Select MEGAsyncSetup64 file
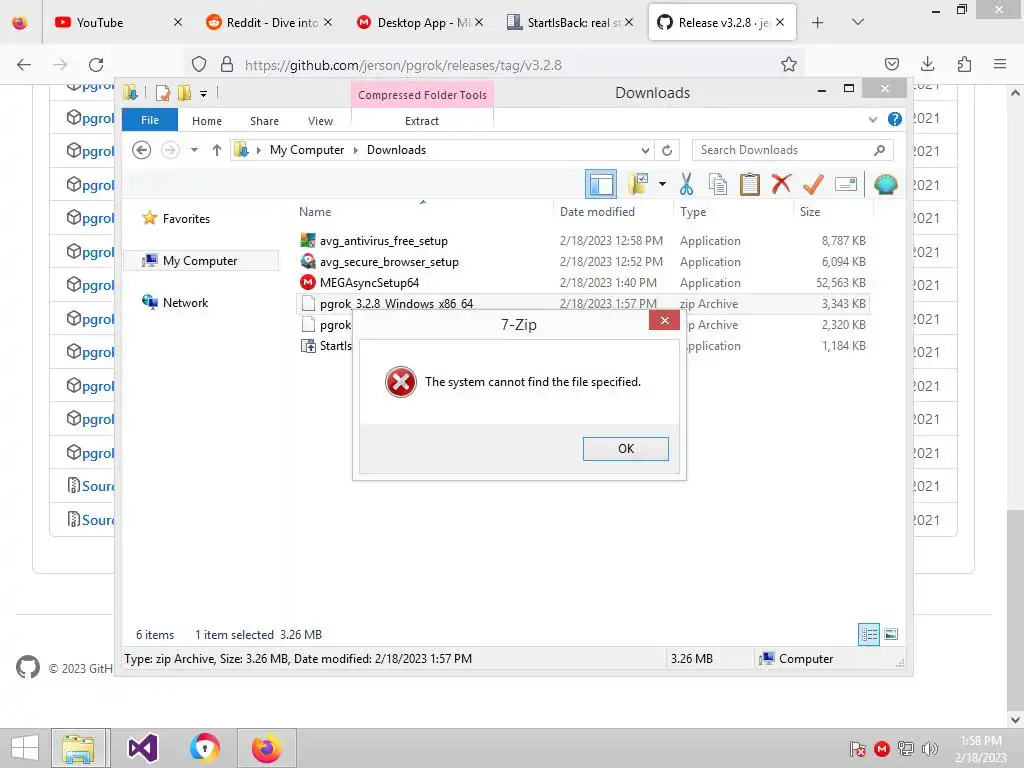The width and height of the screenshot is (1024, 768). pos(369,283)
